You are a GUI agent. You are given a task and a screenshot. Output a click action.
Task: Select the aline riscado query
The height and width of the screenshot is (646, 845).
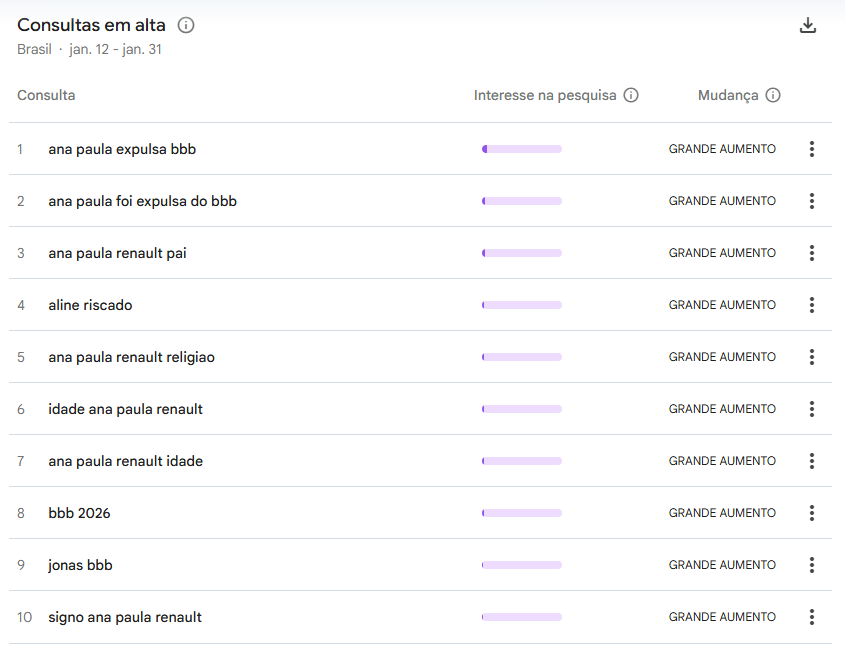pyautogui.click(x=90, y=305)
